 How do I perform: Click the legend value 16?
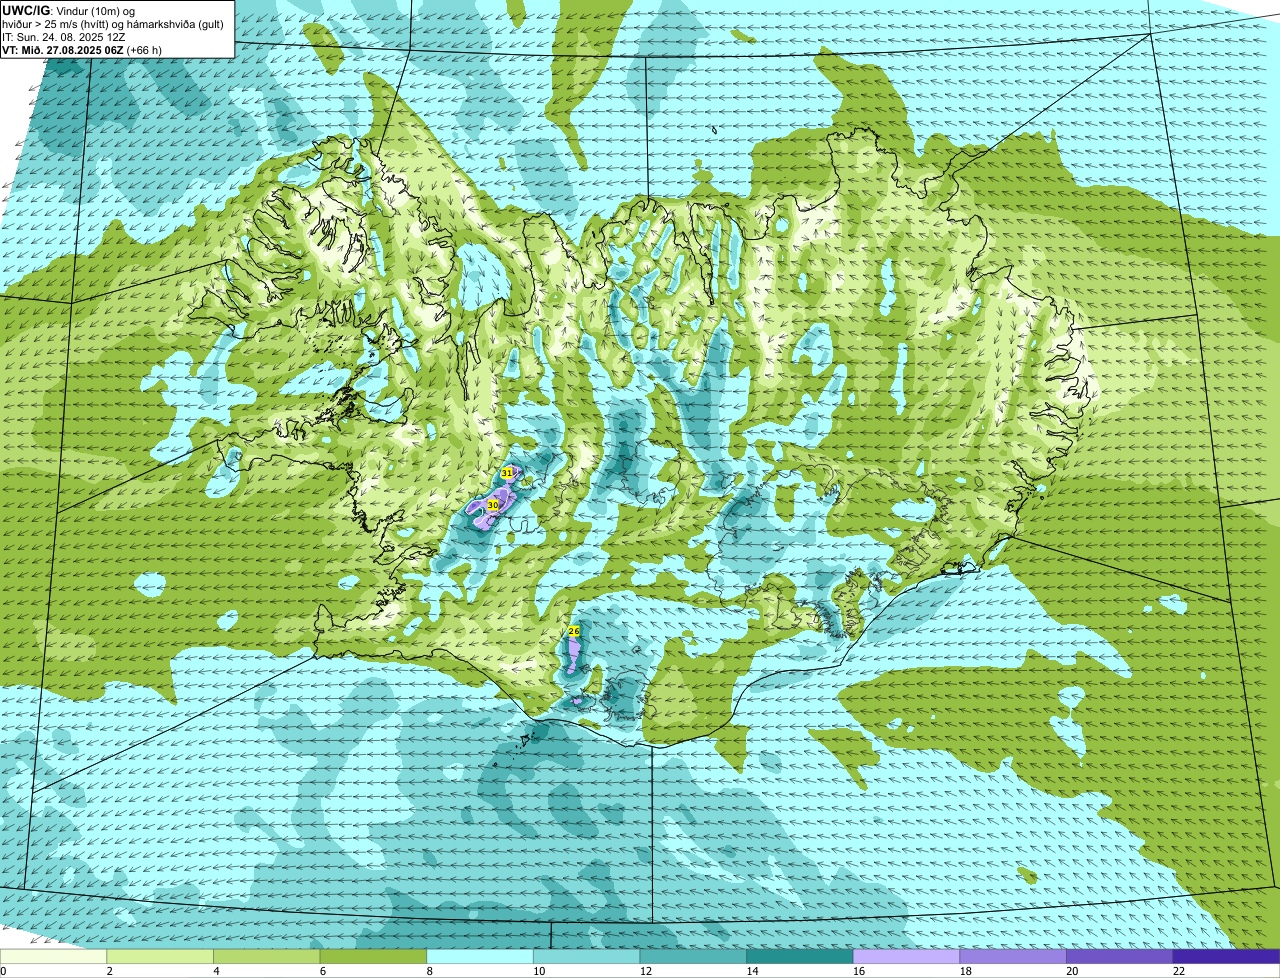pos(859,971)
